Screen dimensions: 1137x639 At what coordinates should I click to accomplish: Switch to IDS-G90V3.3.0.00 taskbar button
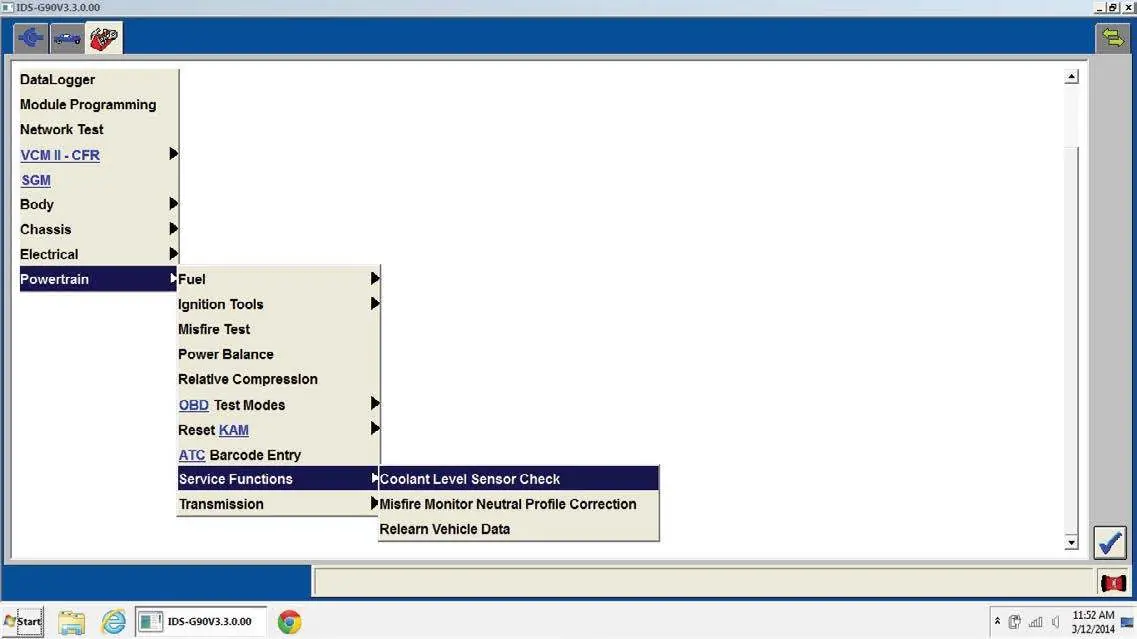(x=201, y=622)
